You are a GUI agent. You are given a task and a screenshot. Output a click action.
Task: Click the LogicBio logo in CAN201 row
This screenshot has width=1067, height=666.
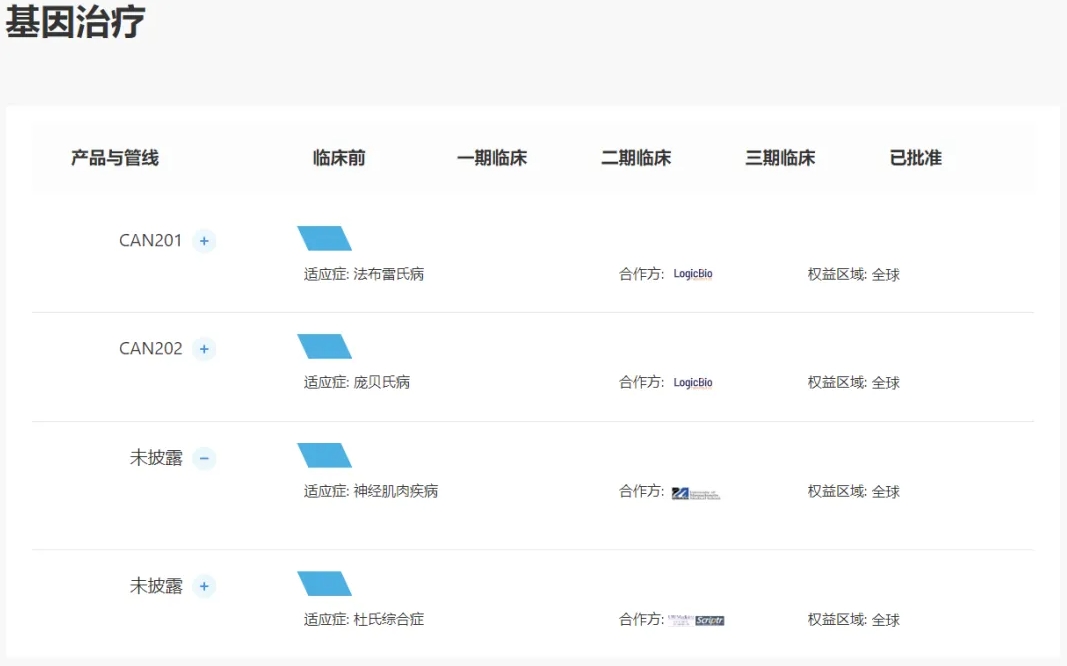693,274
